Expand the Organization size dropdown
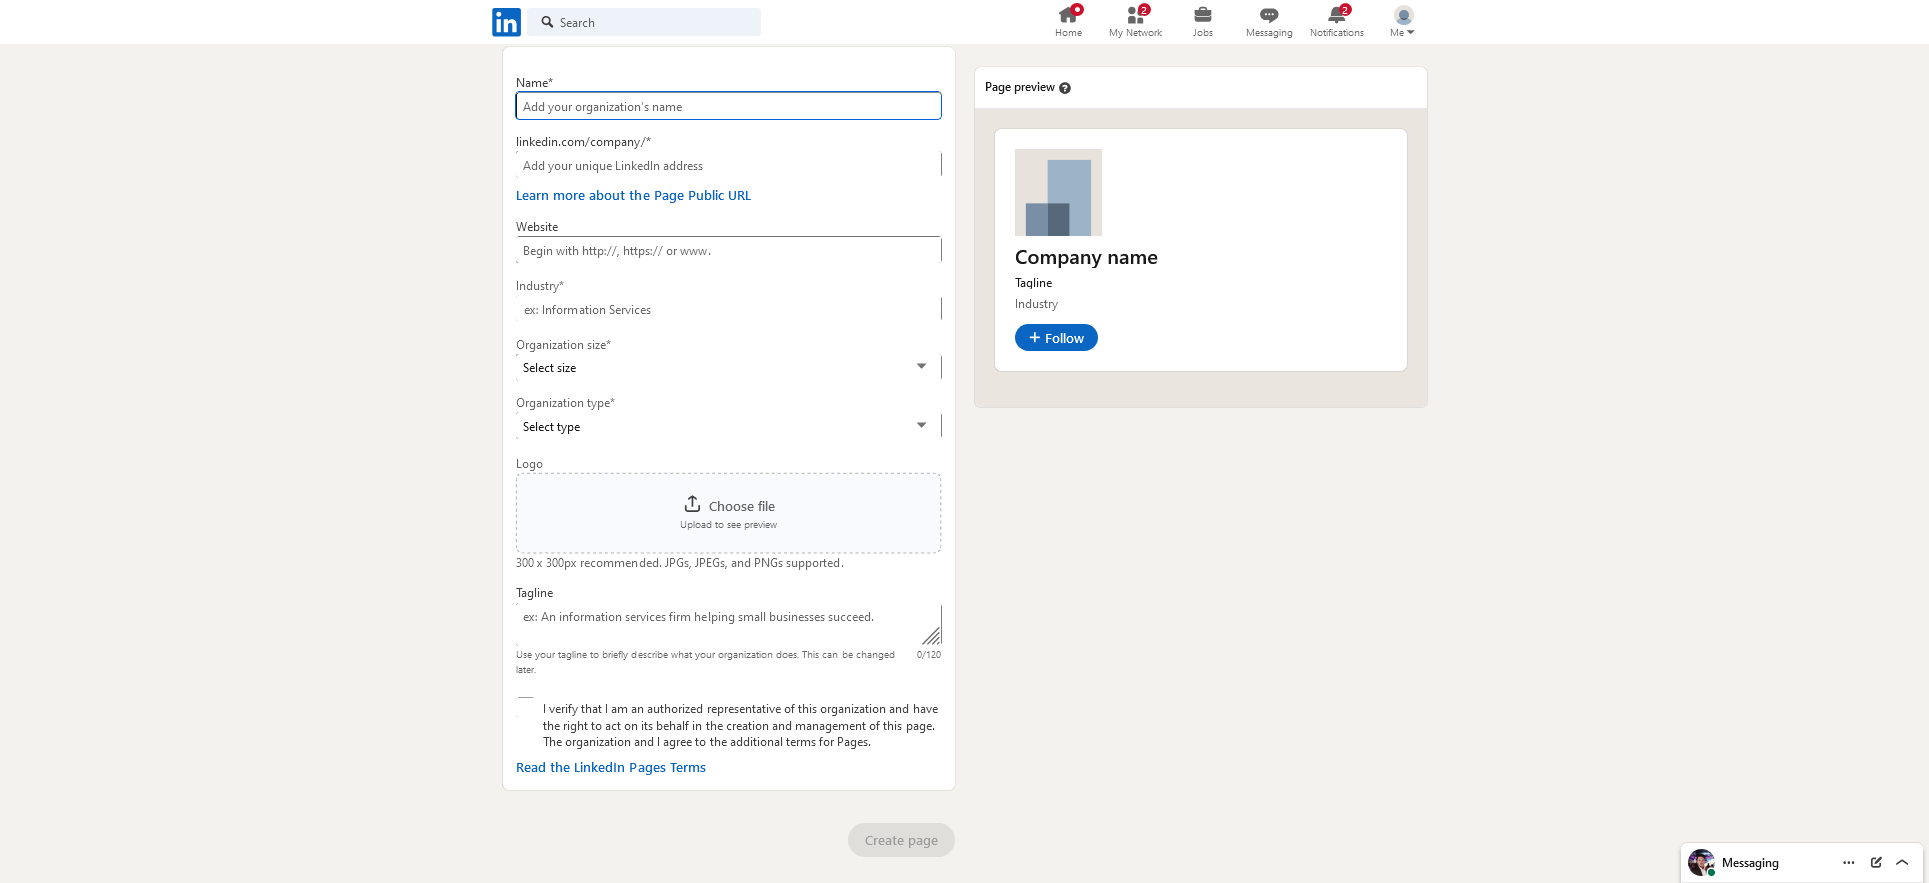Viewport: 1929px width, 883px height. click(x=728, y=367)
